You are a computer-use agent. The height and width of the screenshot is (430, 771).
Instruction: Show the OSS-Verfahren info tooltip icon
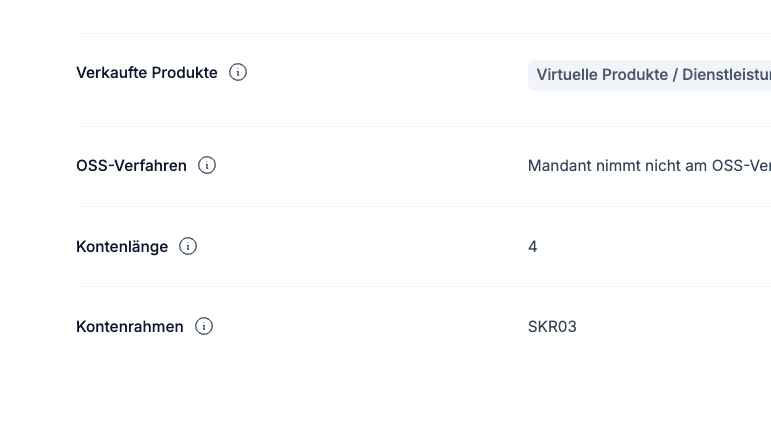(207, 165)
